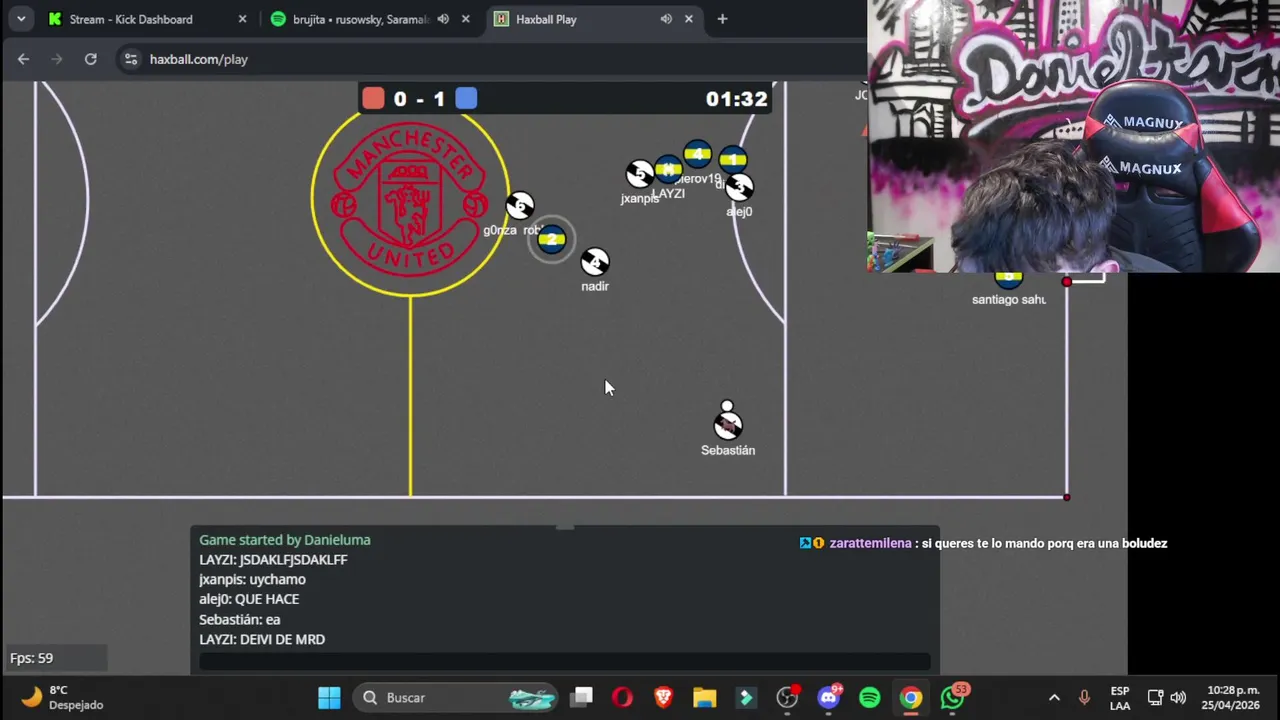Click the streamer webcam overlay
The height and width of the screenshot is (720, 1280).
1073,136
